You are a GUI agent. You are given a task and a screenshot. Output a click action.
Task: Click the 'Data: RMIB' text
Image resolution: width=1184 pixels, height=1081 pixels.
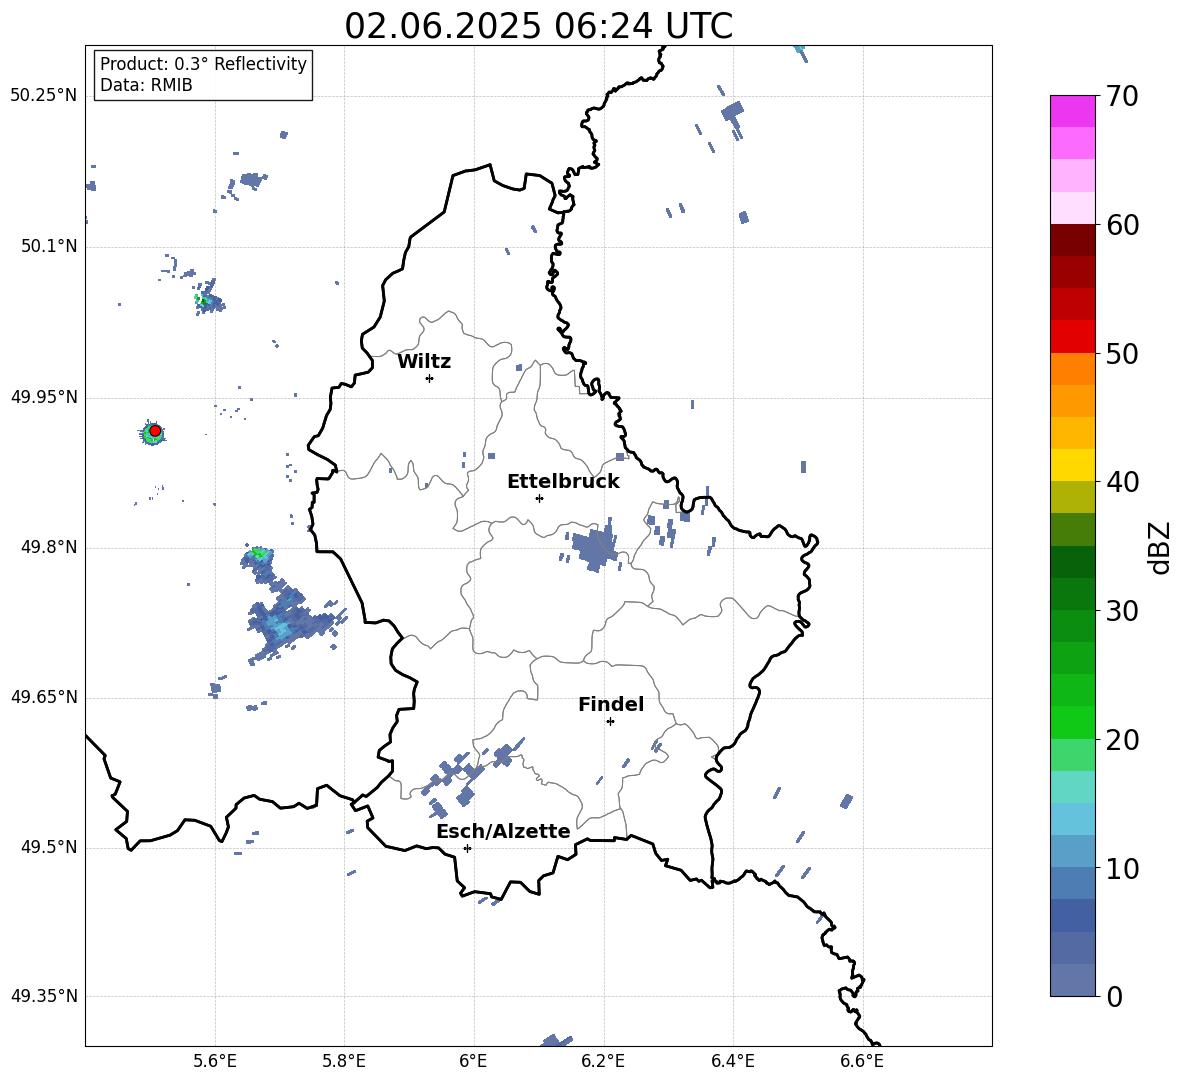coord(146,85)
